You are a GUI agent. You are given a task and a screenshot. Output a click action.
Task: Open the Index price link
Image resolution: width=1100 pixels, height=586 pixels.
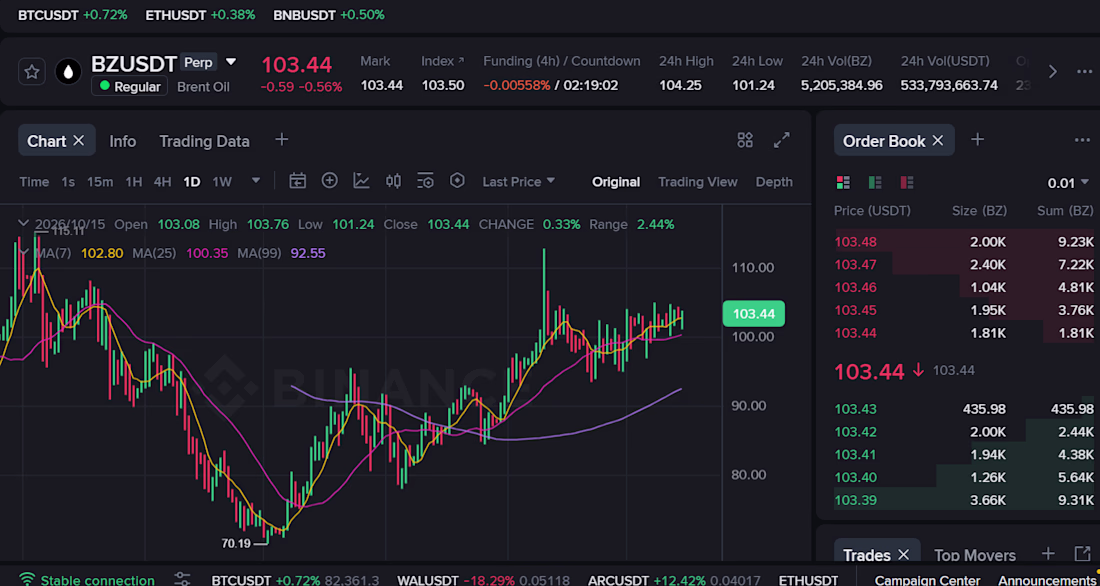(x=443, y=61)
